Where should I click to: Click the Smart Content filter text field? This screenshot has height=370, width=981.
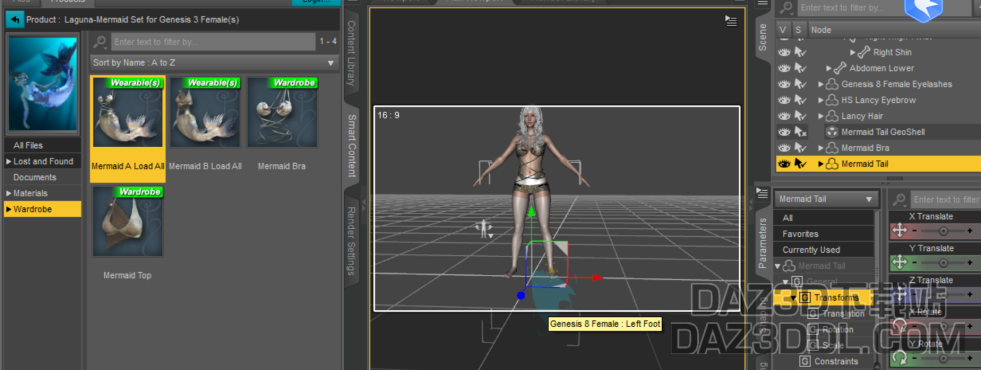coord(213,42)
